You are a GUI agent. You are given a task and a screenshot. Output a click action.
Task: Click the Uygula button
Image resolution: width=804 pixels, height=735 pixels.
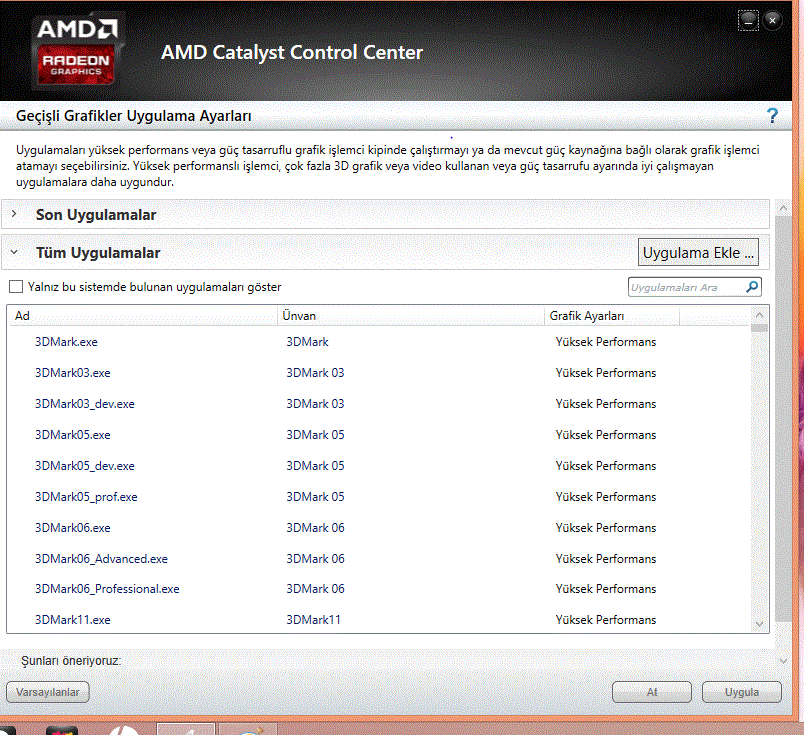(741, 692)
